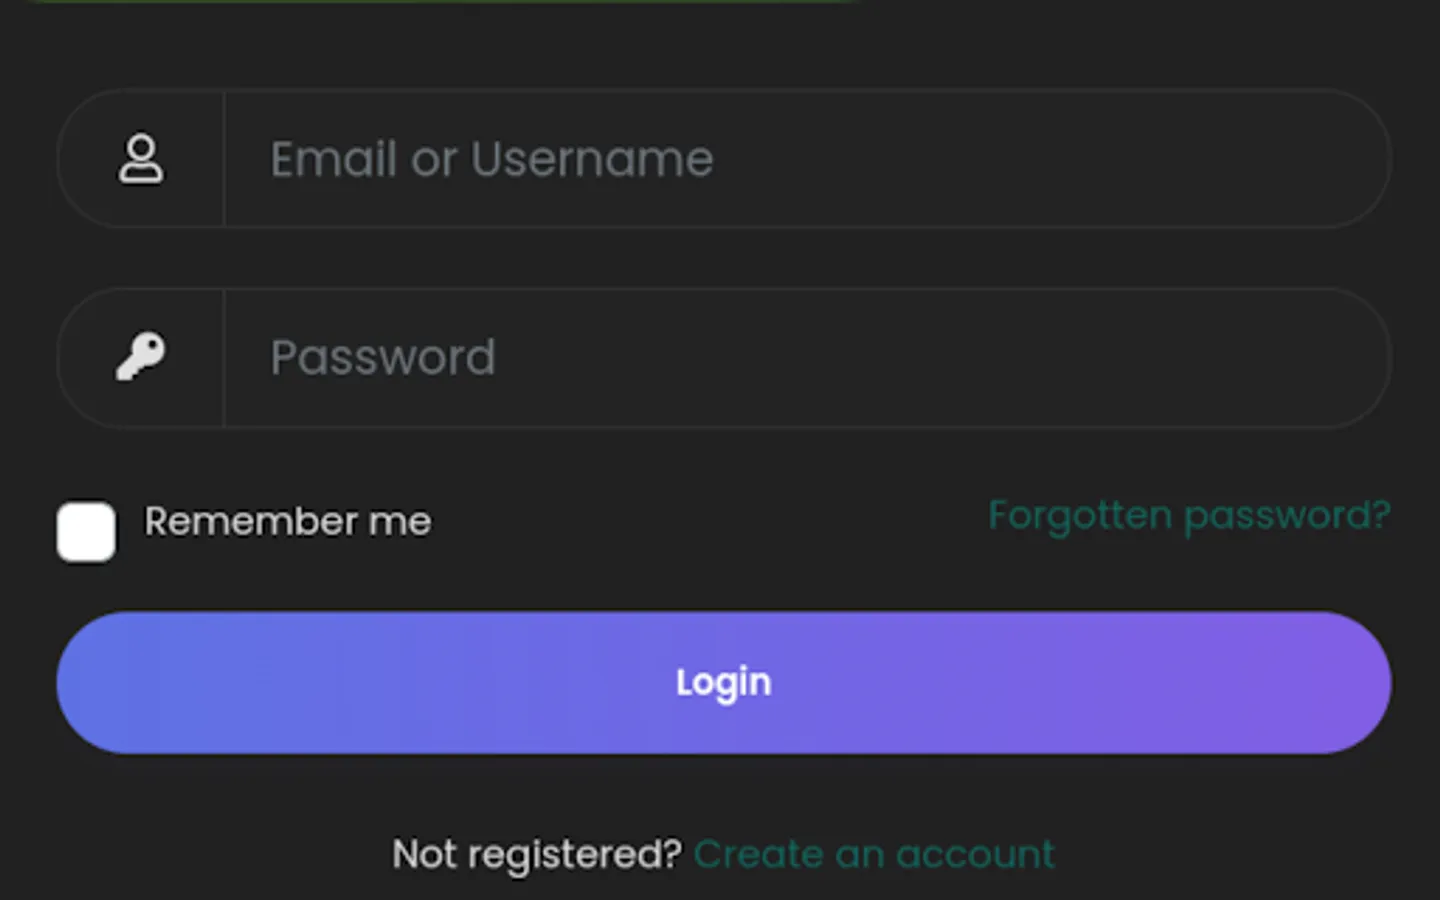
Task: Click the user profile icon
Action: pos(140,159)
